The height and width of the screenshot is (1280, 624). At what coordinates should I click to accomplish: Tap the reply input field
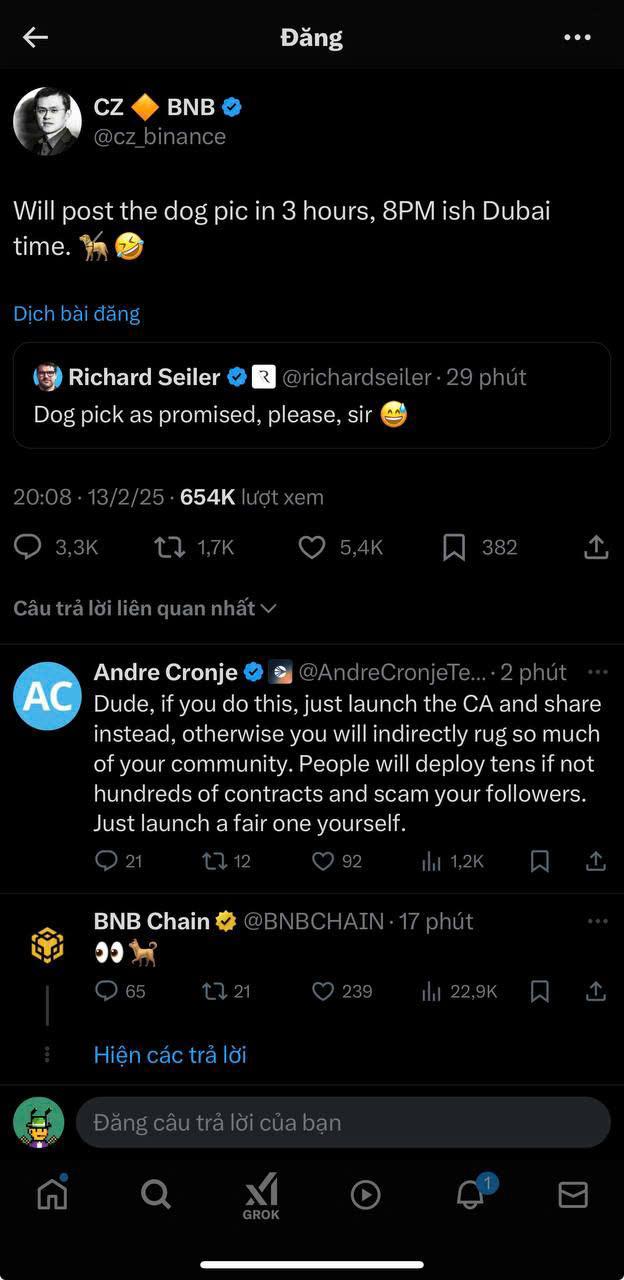[x=342, y=1122]
